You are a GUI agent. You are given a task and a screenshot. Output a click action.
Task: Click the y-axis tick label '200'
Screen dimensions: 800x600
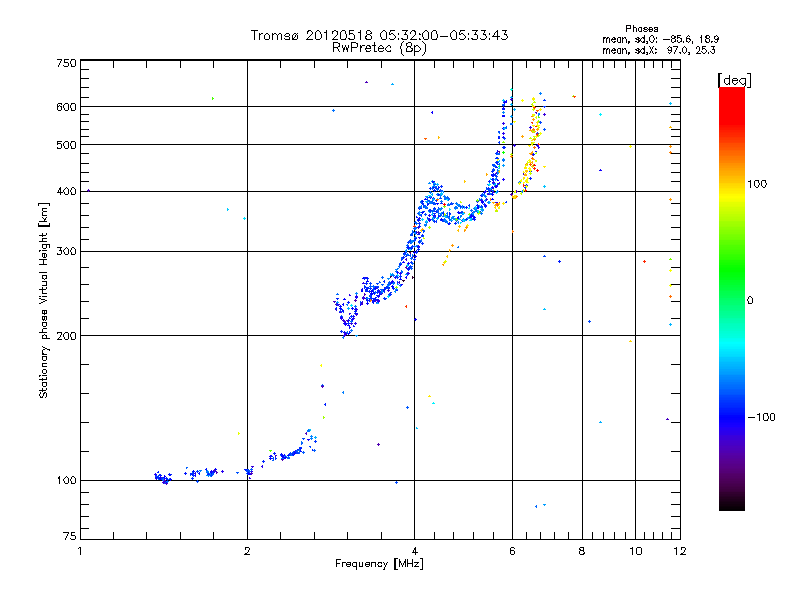[66, 336]
